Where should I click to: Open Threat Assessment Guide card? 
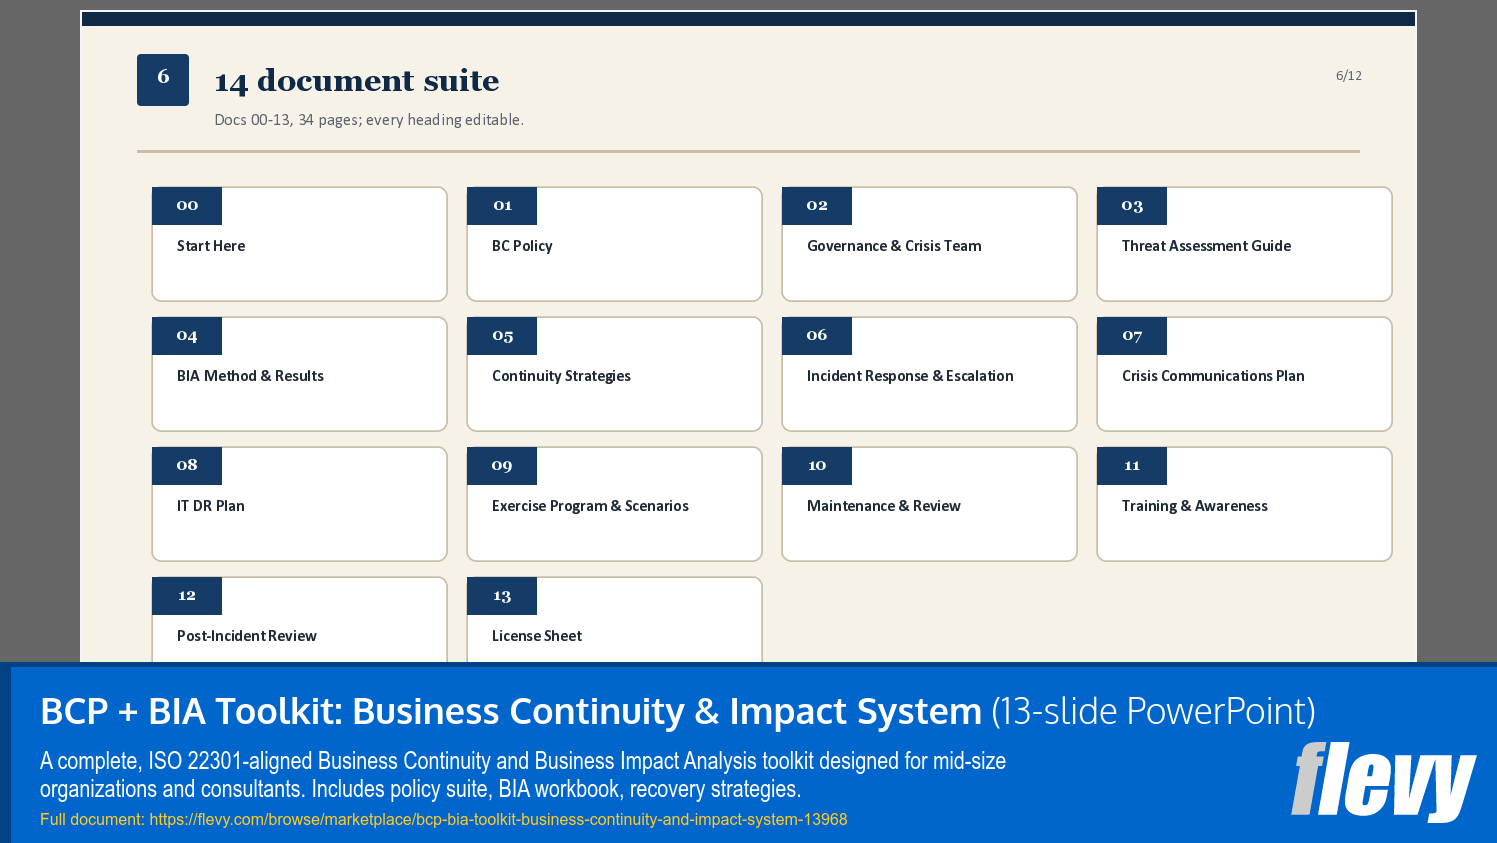pos(1244,244)
